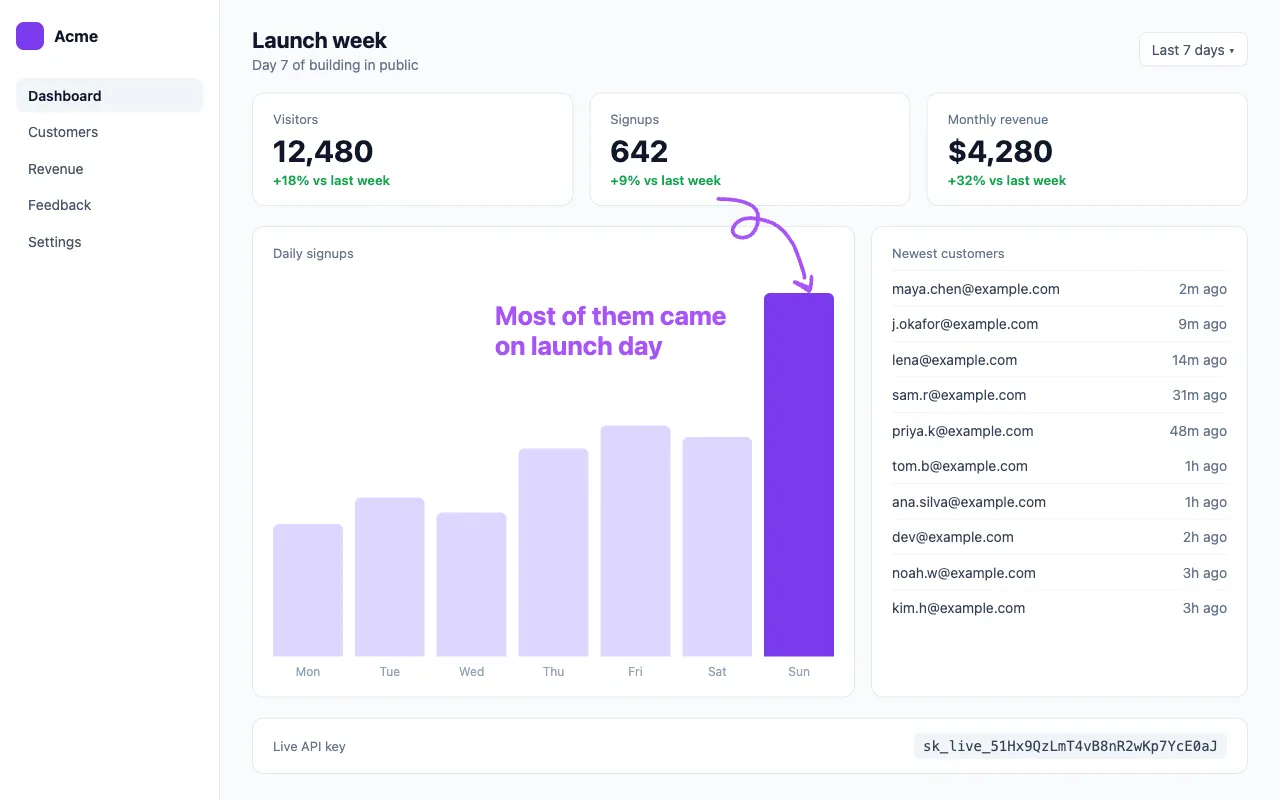Click the Daily signups chart title
This screenshot has width=1280, height=800.
point(313,254)
